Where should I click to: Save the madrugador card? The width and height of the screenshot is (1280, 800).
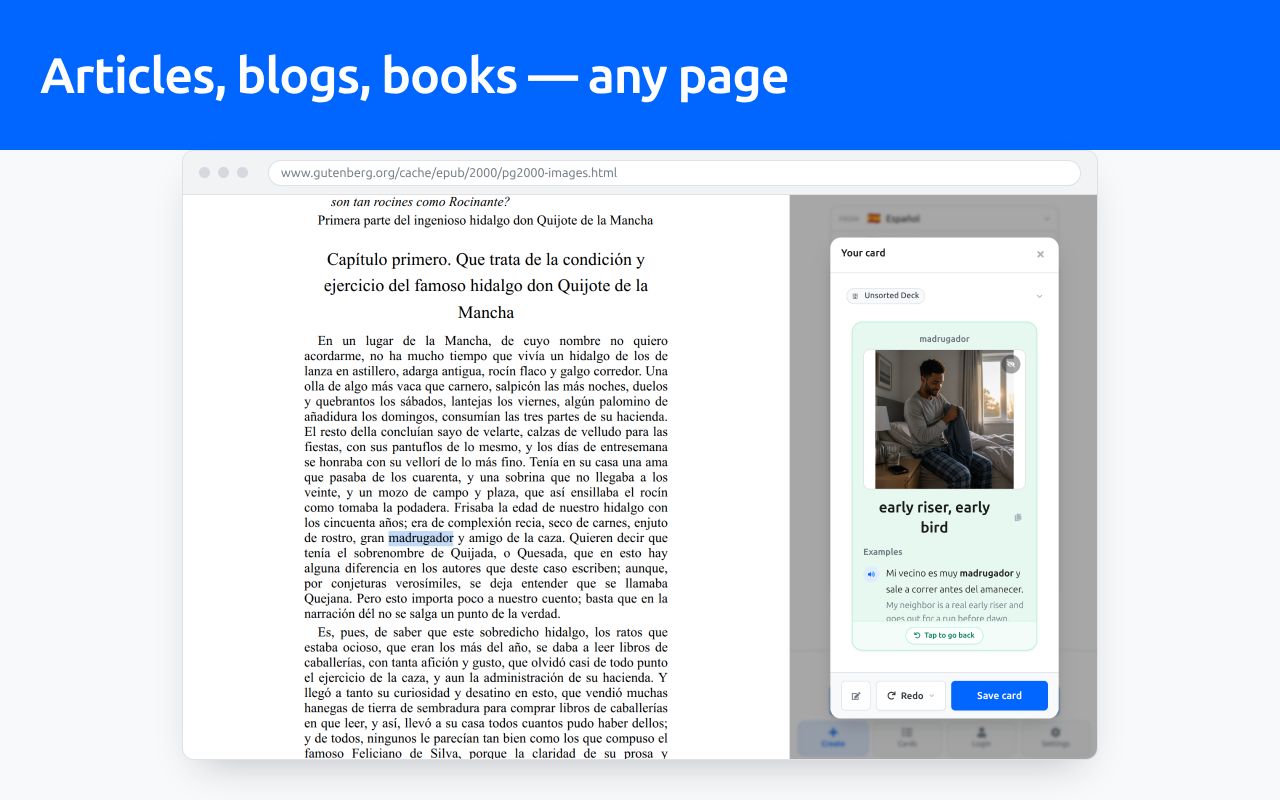coord(999,696)
